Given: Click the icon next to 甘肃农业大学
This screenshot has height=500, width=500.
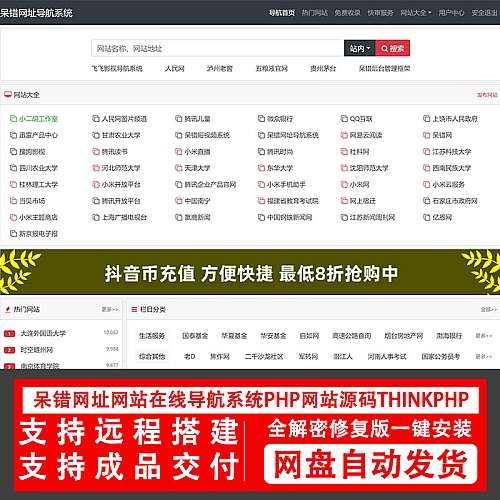Looking at the screenshot, I should pos(96,135).
